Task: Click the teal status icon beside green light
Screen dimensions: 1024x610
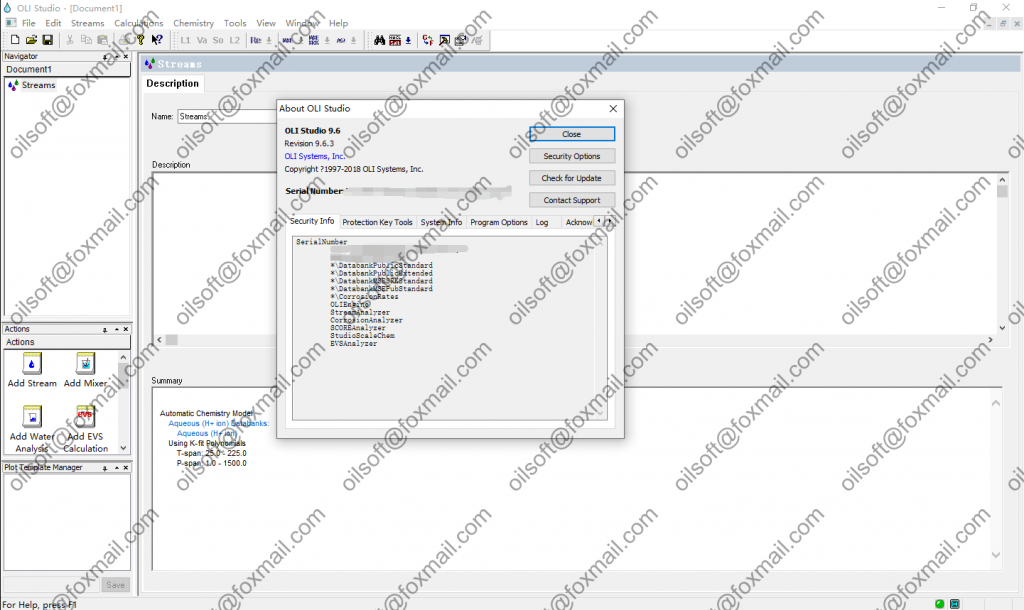Action: (x=955, y=603)
